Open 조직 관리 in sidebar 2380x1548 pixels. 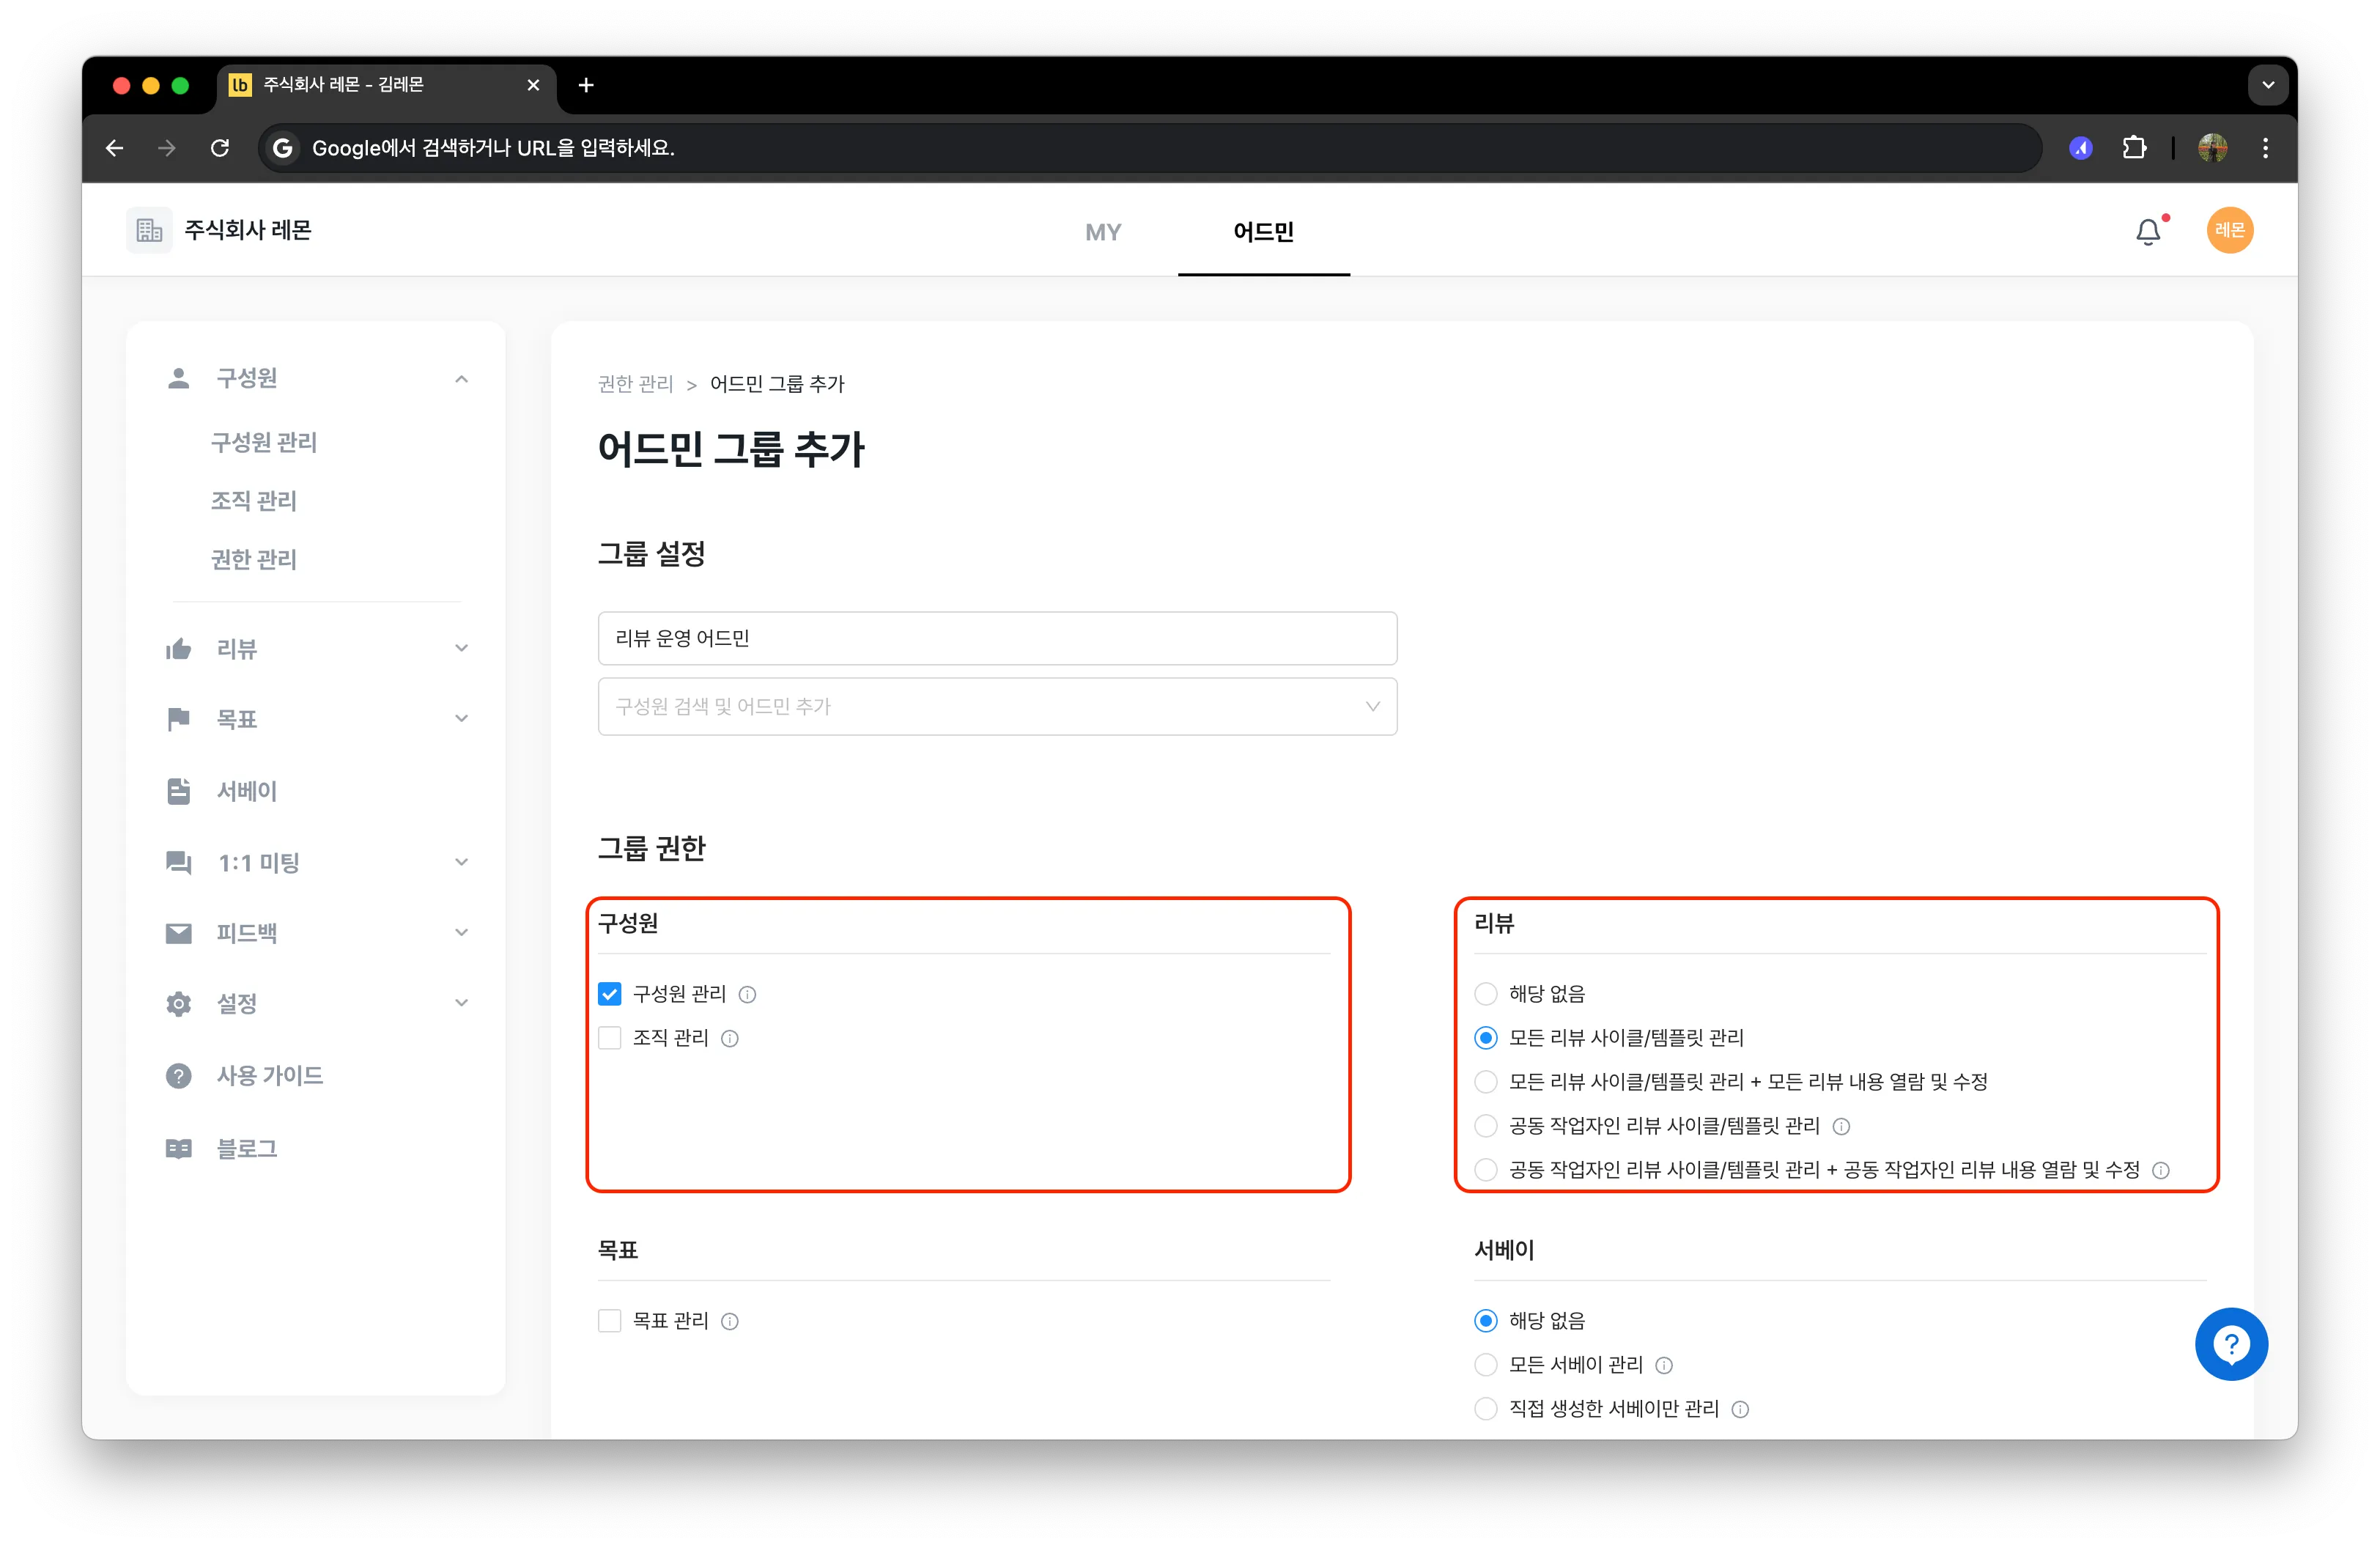[x=254, y=501]
